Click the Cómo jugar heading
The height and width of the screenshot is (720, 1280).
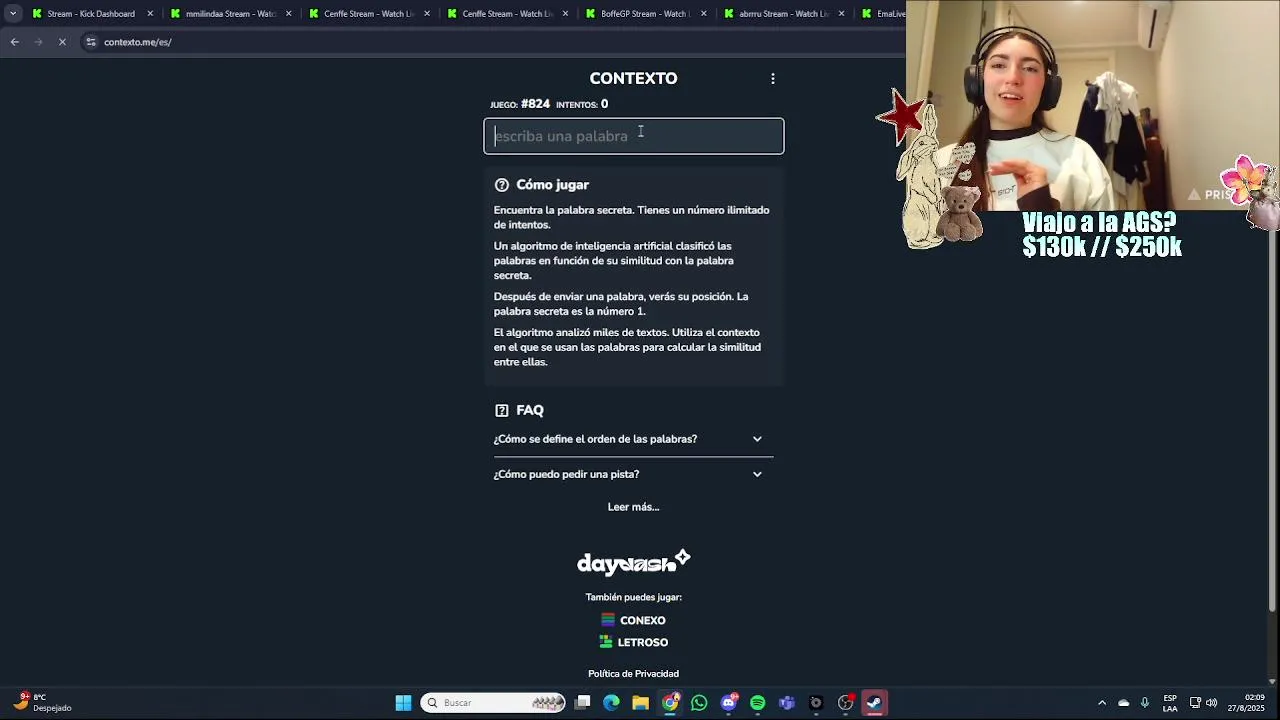(552, 185)
